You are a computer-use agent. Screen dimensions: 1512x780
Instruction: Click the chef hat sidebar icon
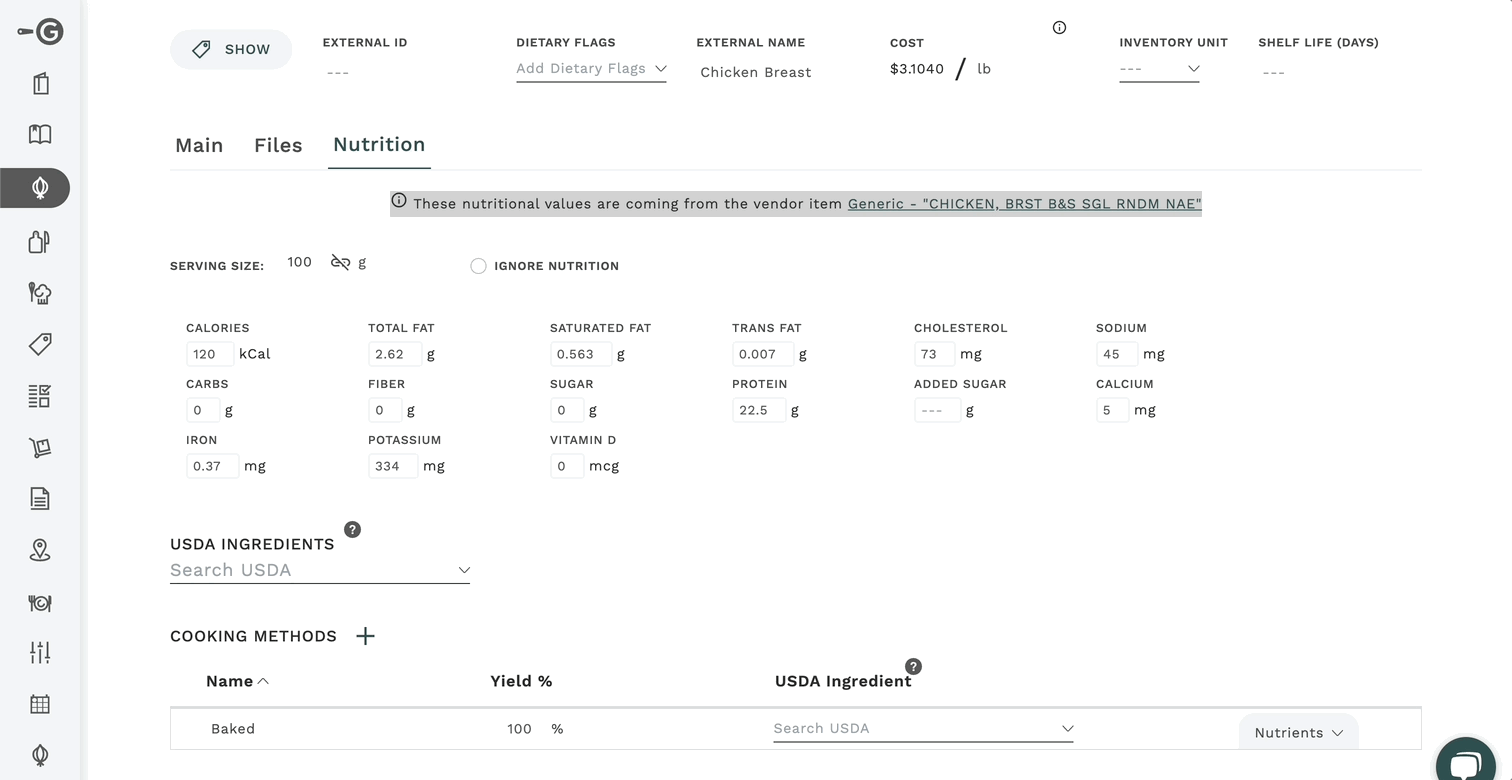coord(40,293)
